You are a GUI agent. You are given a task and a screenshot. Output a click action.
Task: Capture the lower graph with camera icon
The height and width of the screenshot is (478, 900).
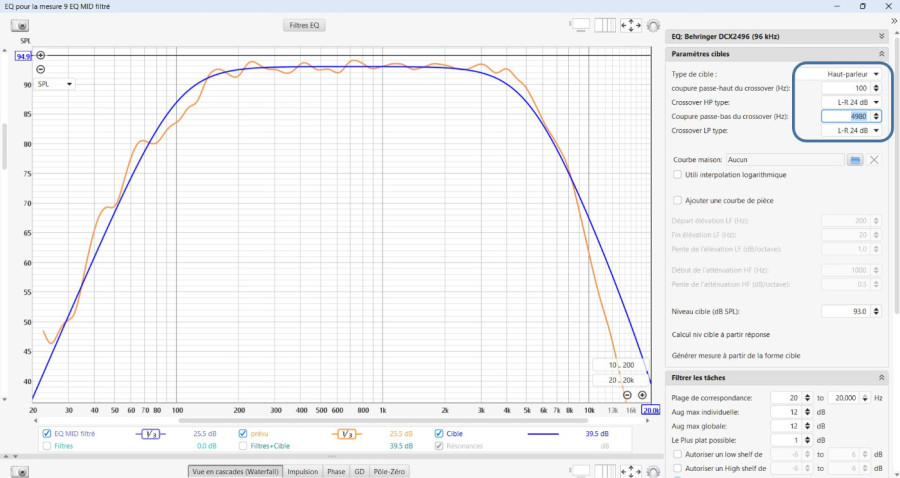(x=20, y=472)
